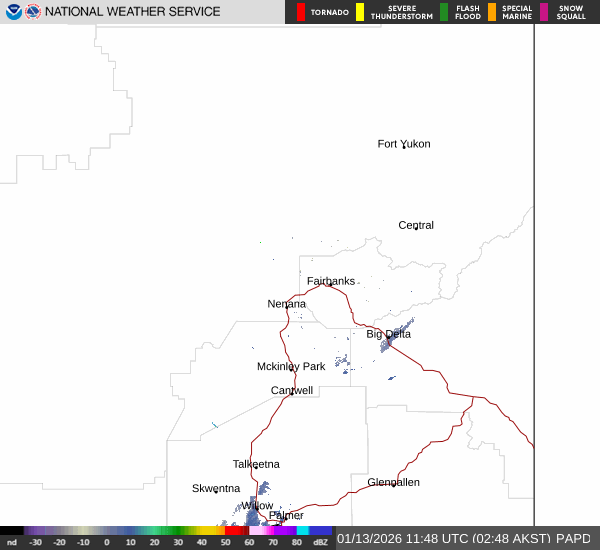Click the Glennallen label on the map
Viewport: 600px width, 550px height.
[393, 482]
